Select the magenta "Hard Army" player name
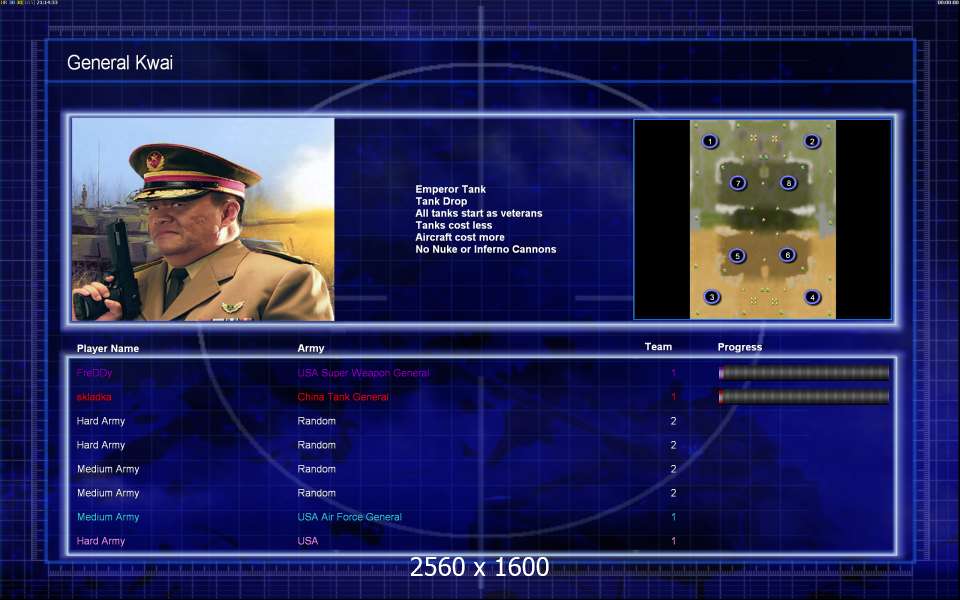The image size is (960, 600). coord(100,541)
